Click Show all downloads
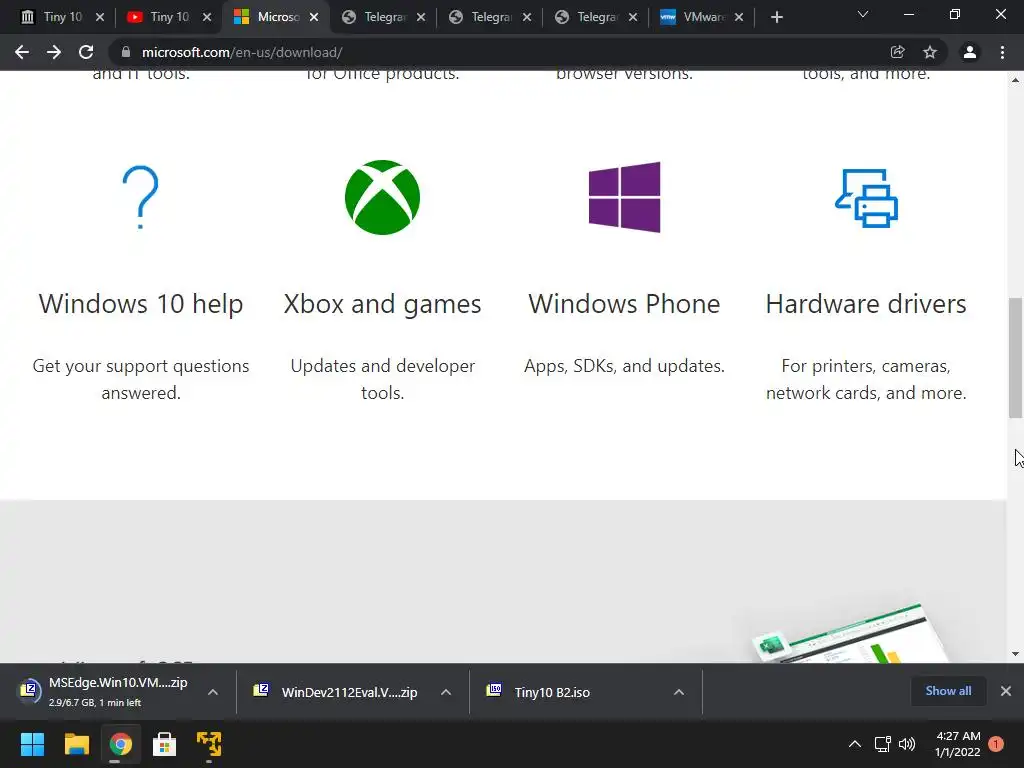The image size is (1024, 768). click(x=948, y=691)
